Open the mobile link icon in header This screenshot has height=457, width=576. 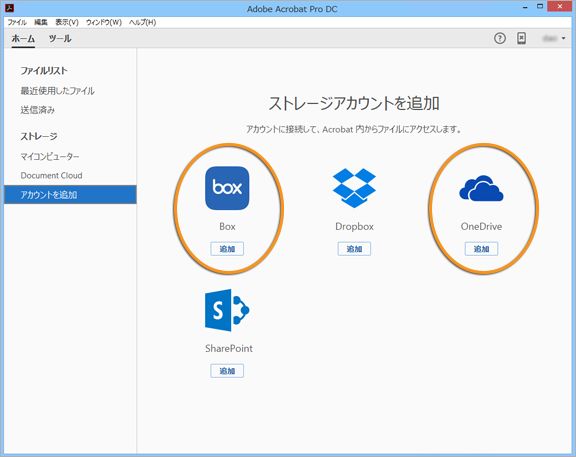[x=521, y=38]
